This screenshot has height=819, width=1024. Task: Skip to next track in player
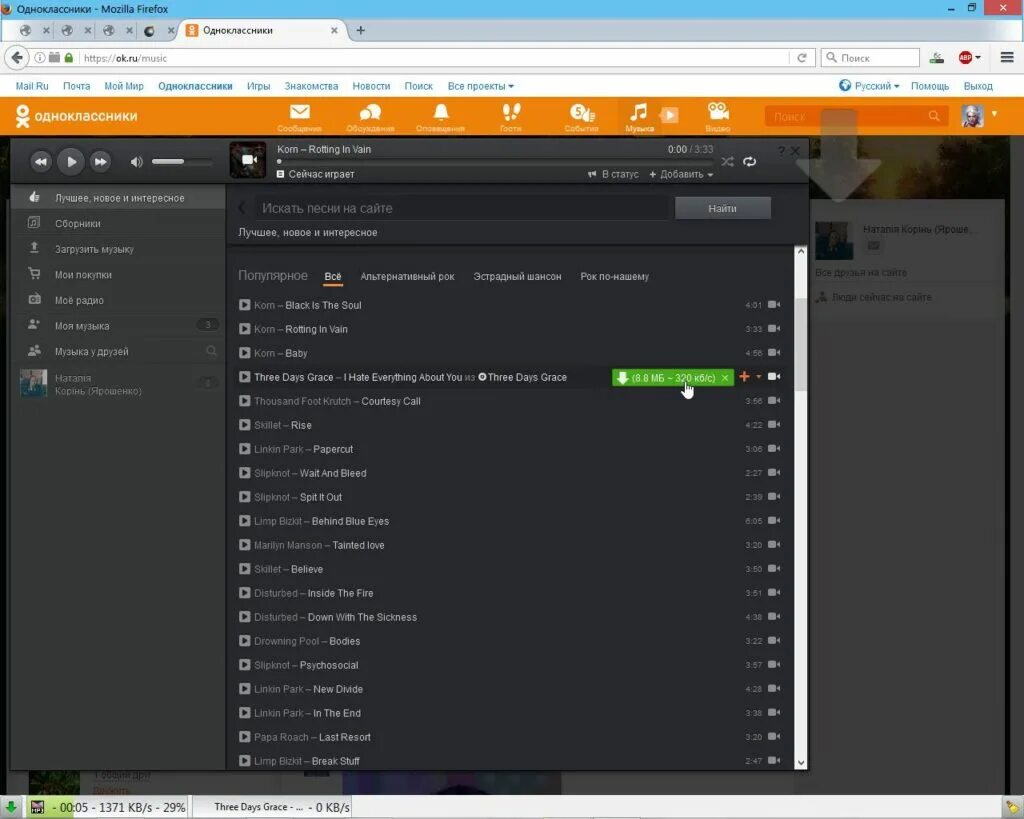[100, 162]
